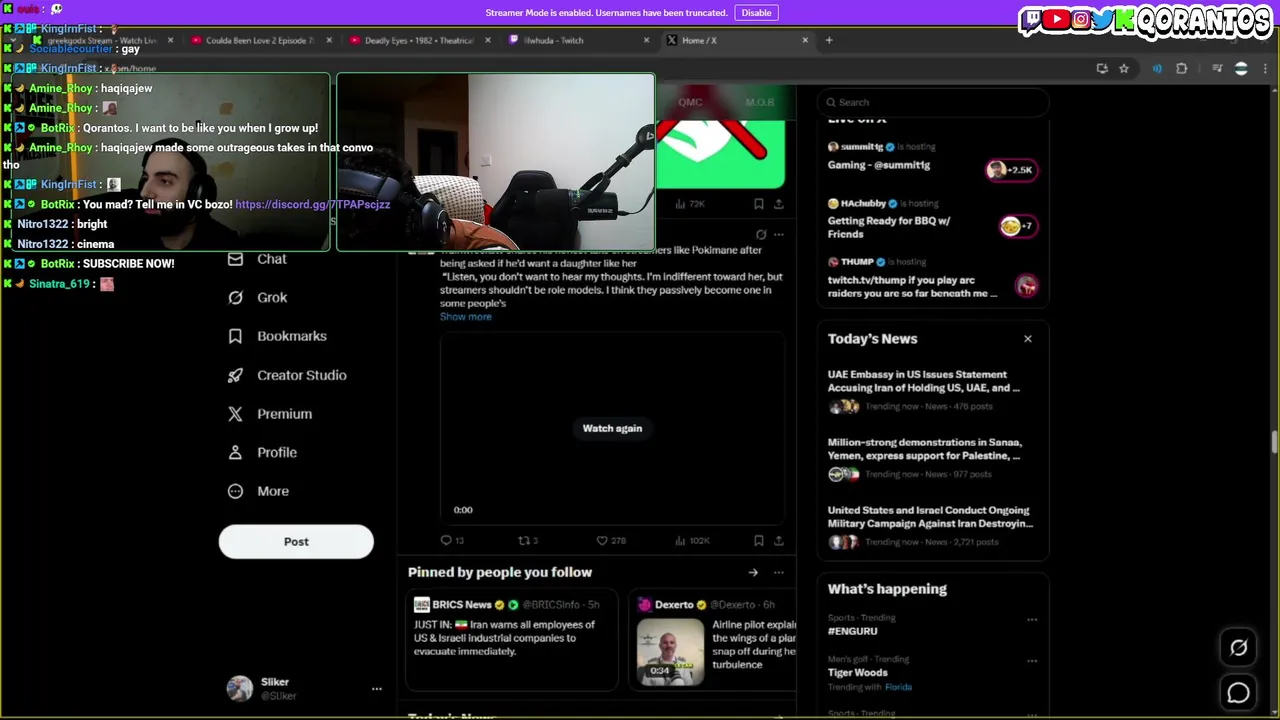The height and width of the screenshot is (720, 1280).
Task: Open the floating messages chat button
Action: pyautogui.click(x=1238, y=692)
